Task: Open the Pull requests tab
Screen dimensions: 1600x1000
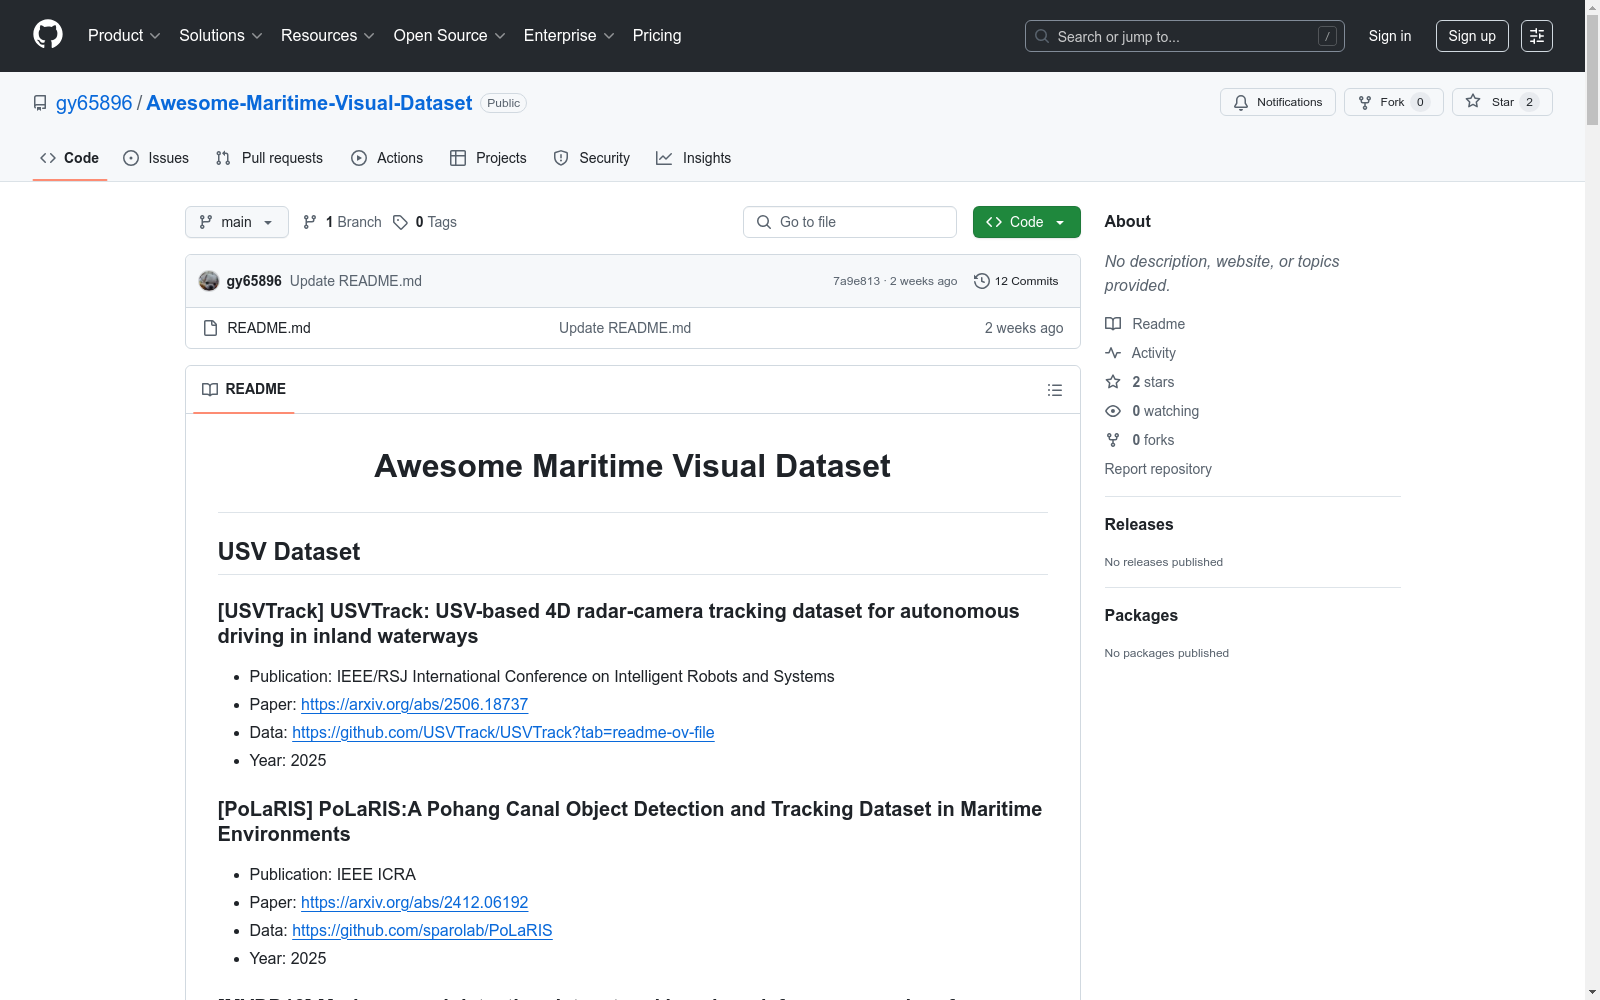Action: tap(269, 158)
